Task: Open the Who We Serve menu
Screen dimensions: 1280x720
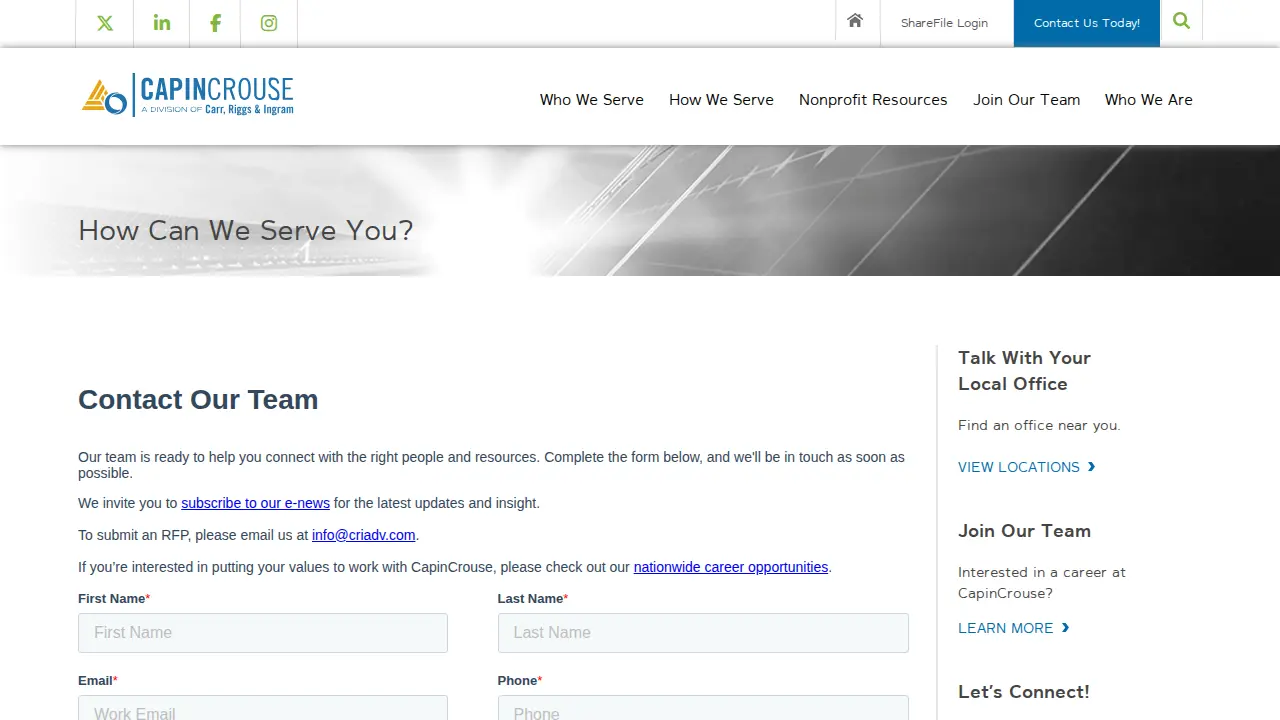Action: 592,100
